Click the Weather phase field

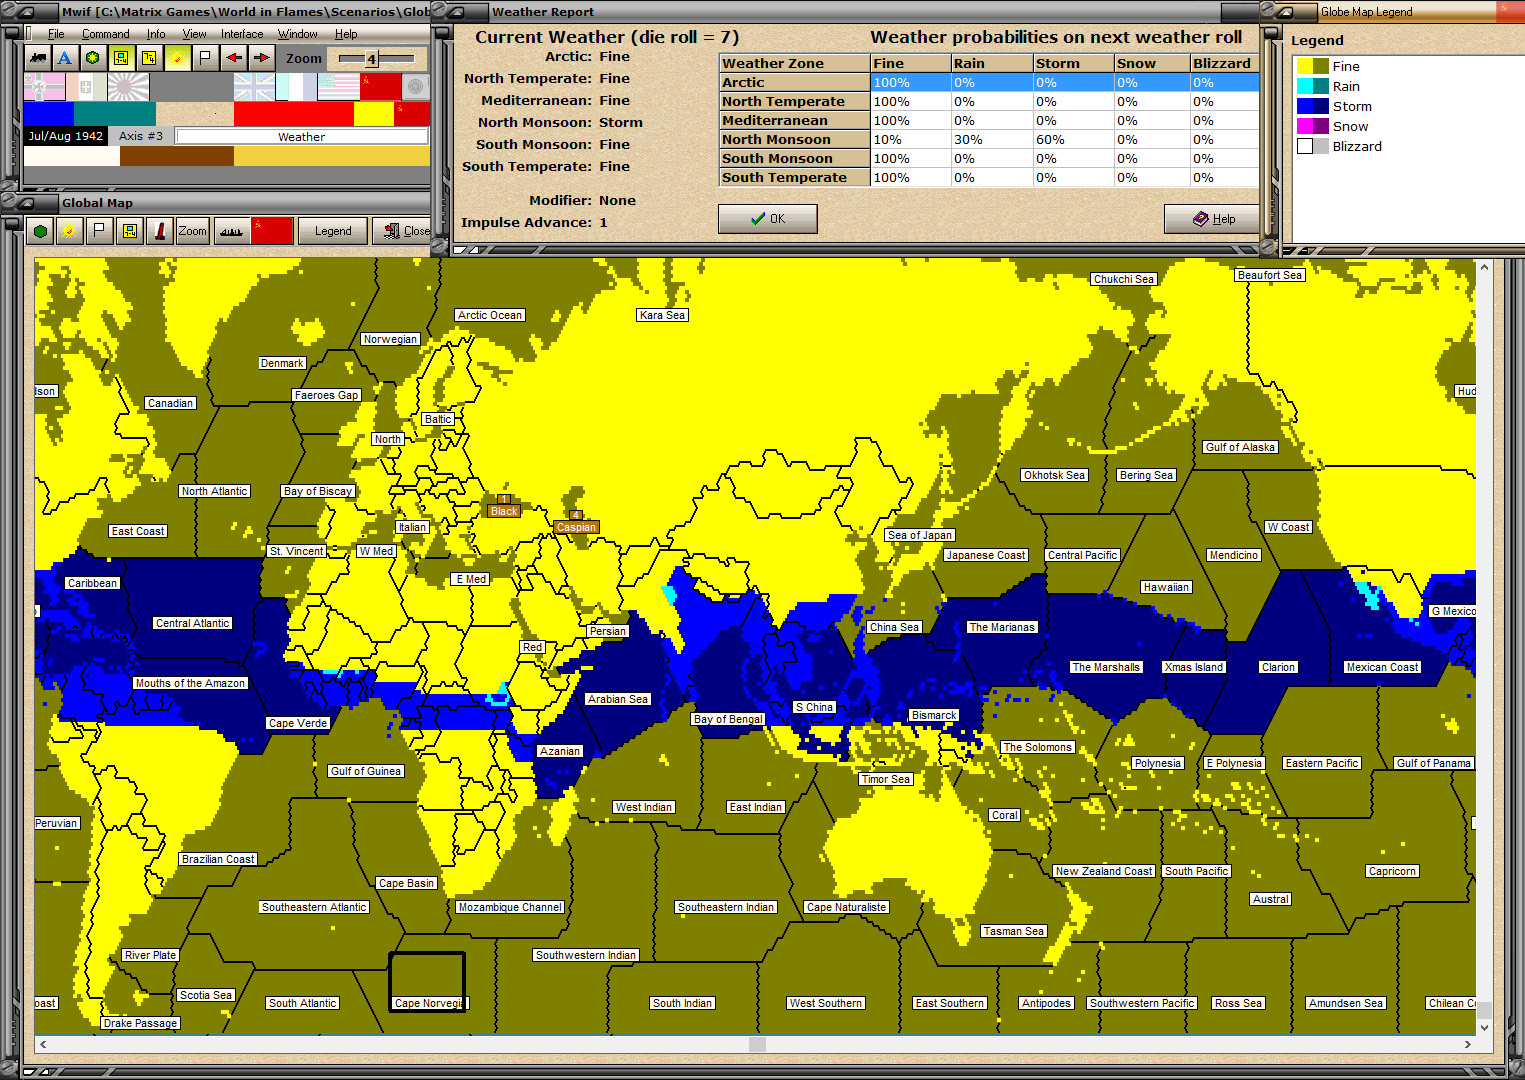(301, 137)
